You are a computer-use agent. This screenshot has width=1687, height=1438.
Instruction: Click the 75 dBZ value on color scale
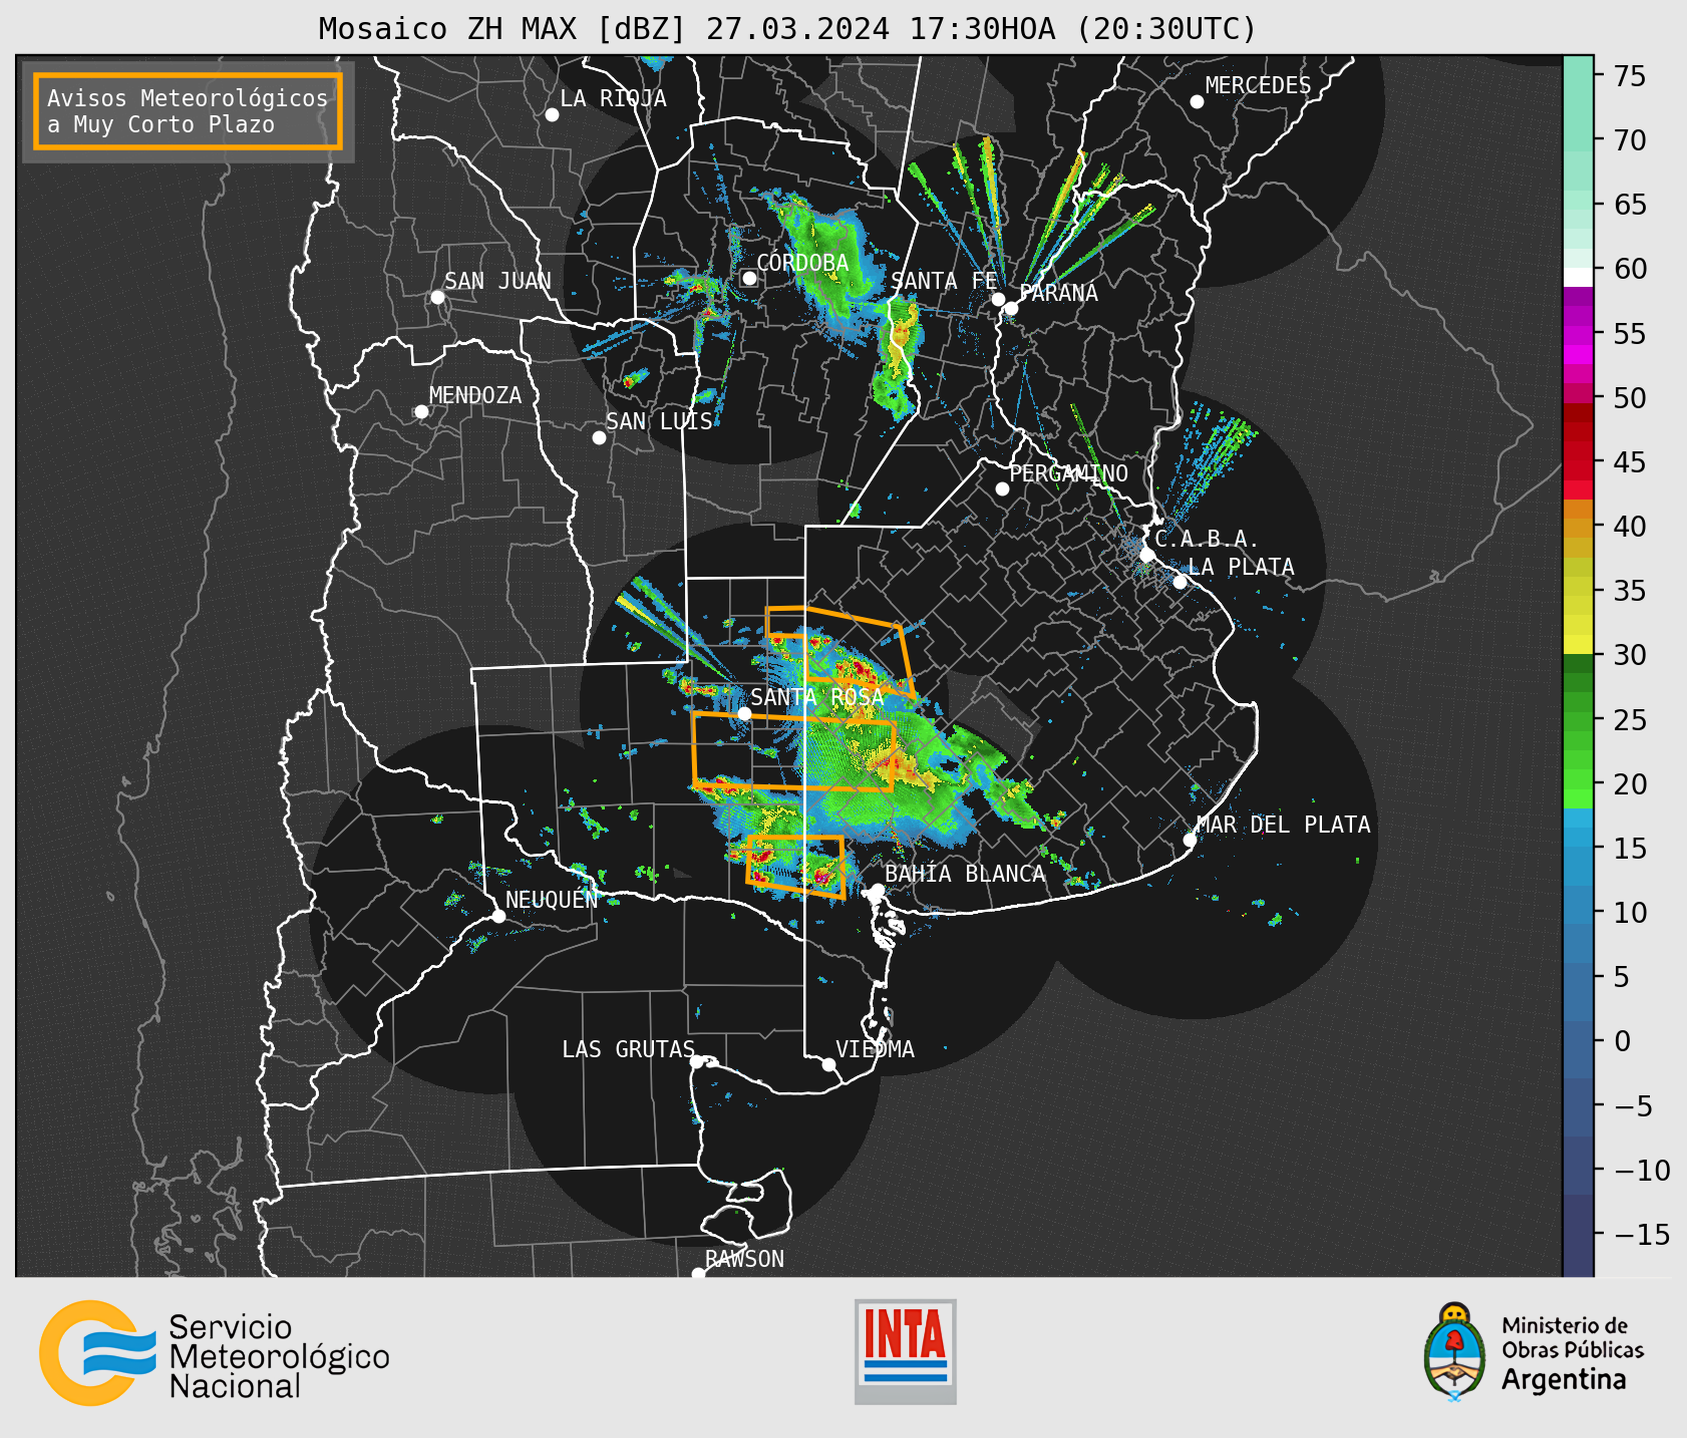[x=1629, y=76]
